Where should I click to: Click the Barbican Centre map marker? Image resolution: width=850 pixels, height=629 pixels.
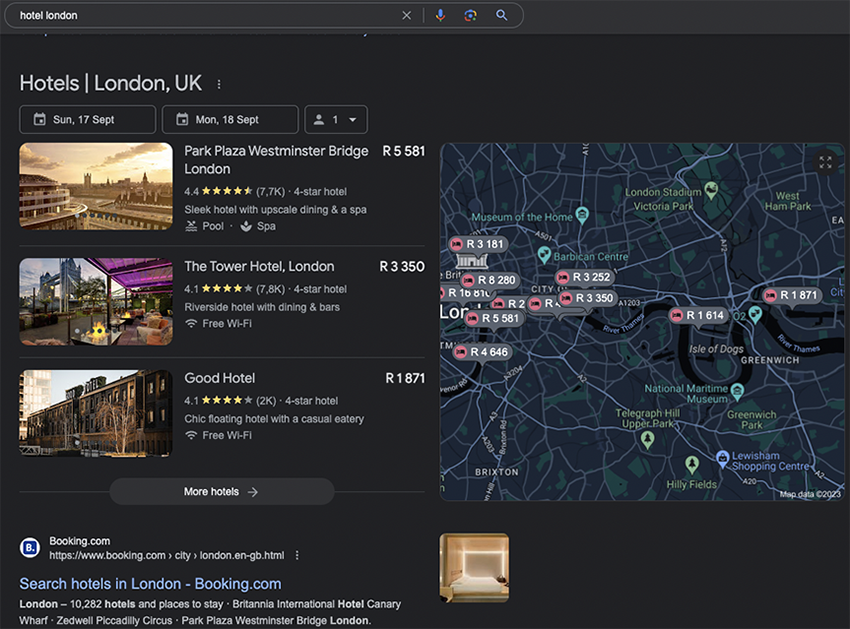(x=544, y=254)
